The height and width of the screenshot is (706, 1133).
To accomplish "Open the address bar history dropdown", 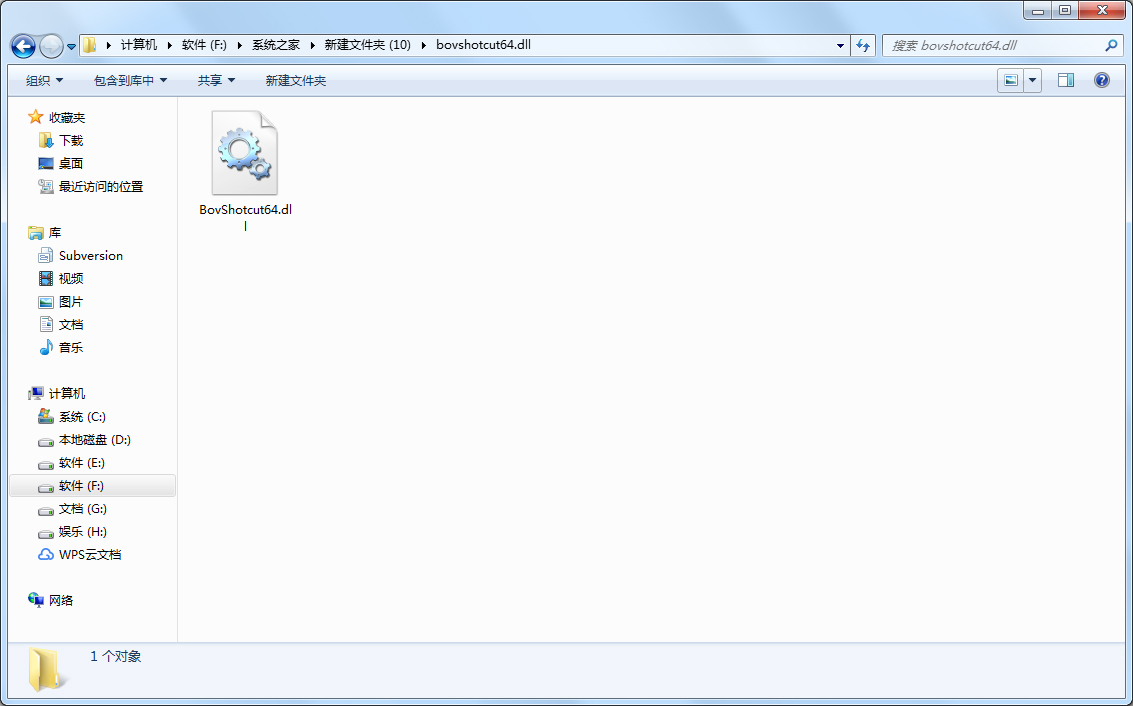I will click(840, 45).
